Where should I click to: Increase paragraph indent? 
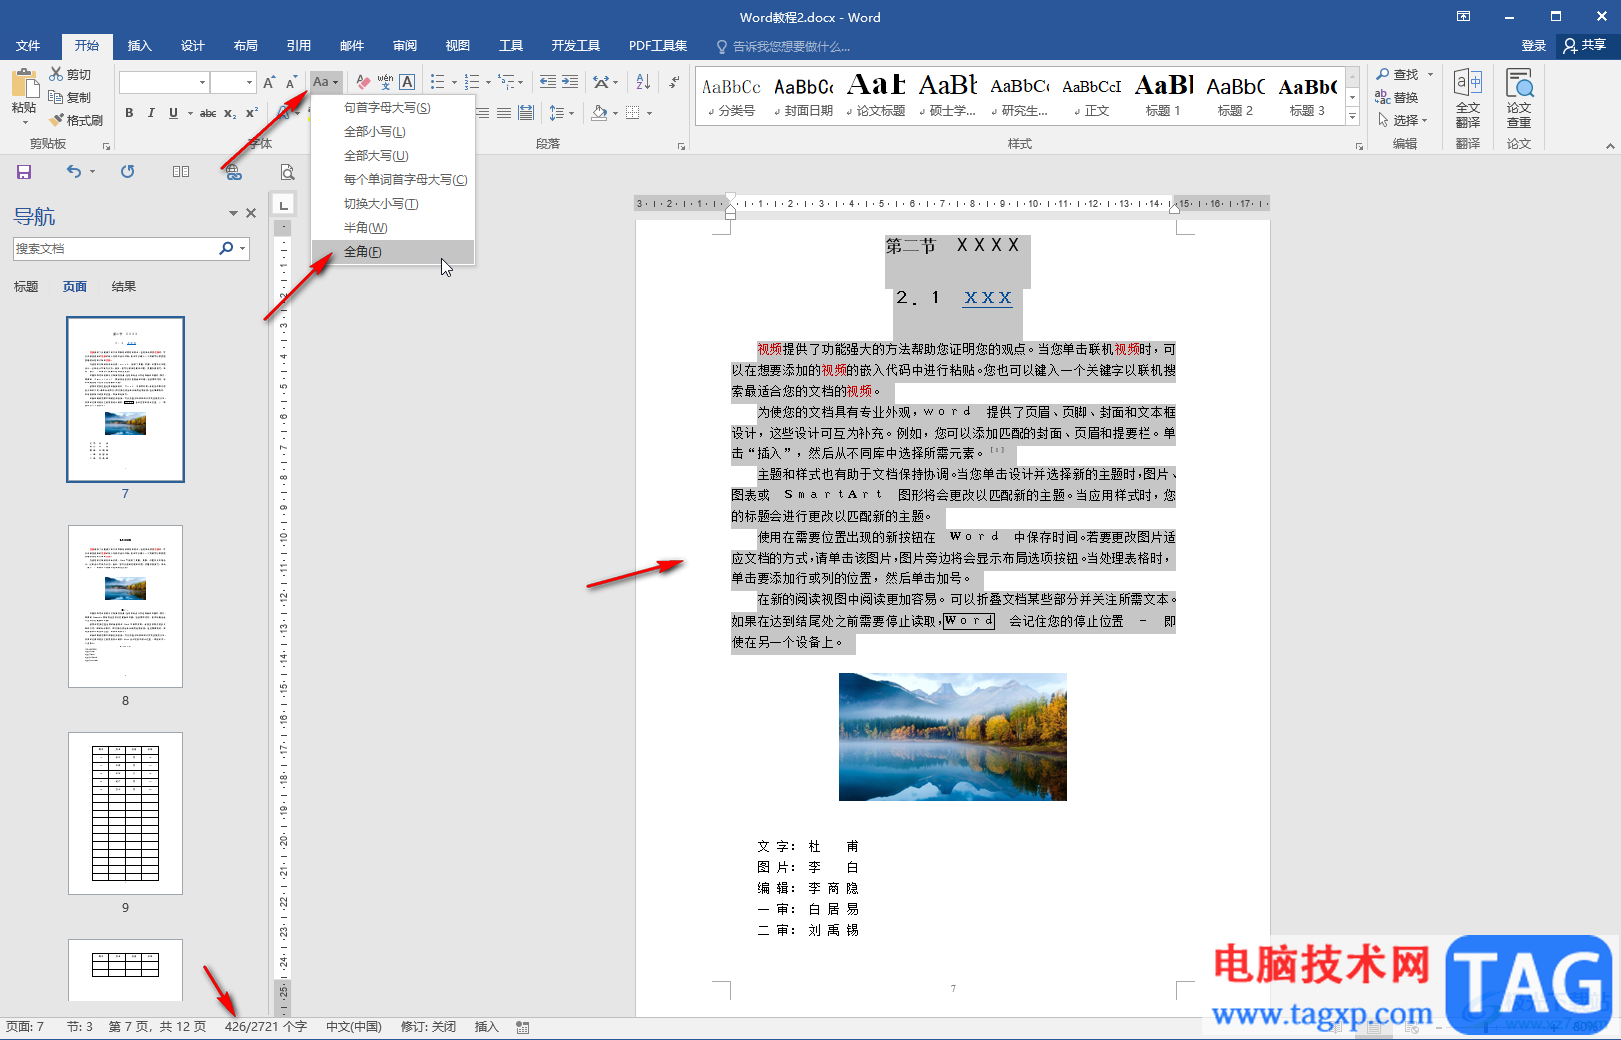point(569,82)
